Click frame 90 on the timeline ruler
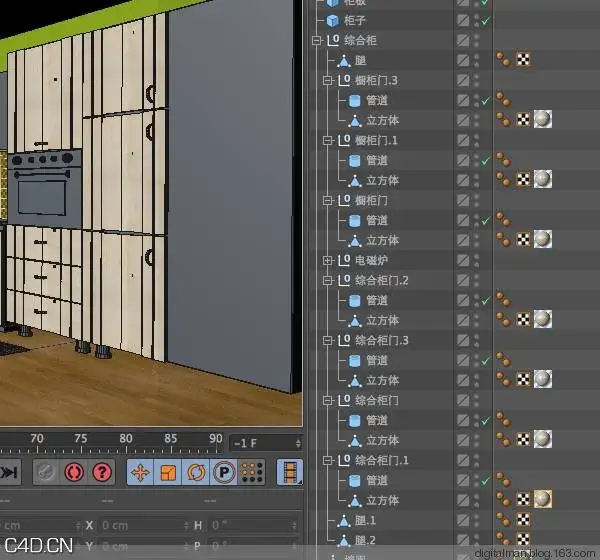The height and width of the screenshot is (560, 600). pos(215,439)
